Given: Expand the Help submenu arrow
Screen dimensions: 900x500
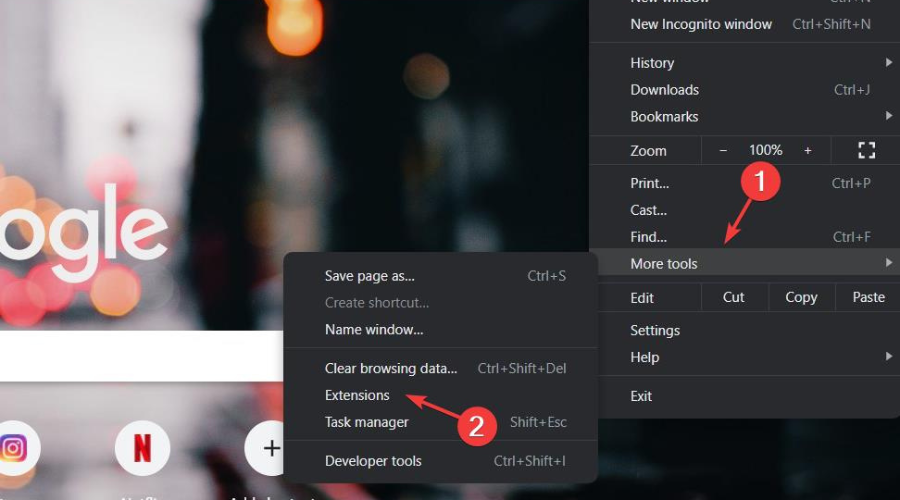Looking at the screenshot, I should [889, 356].
